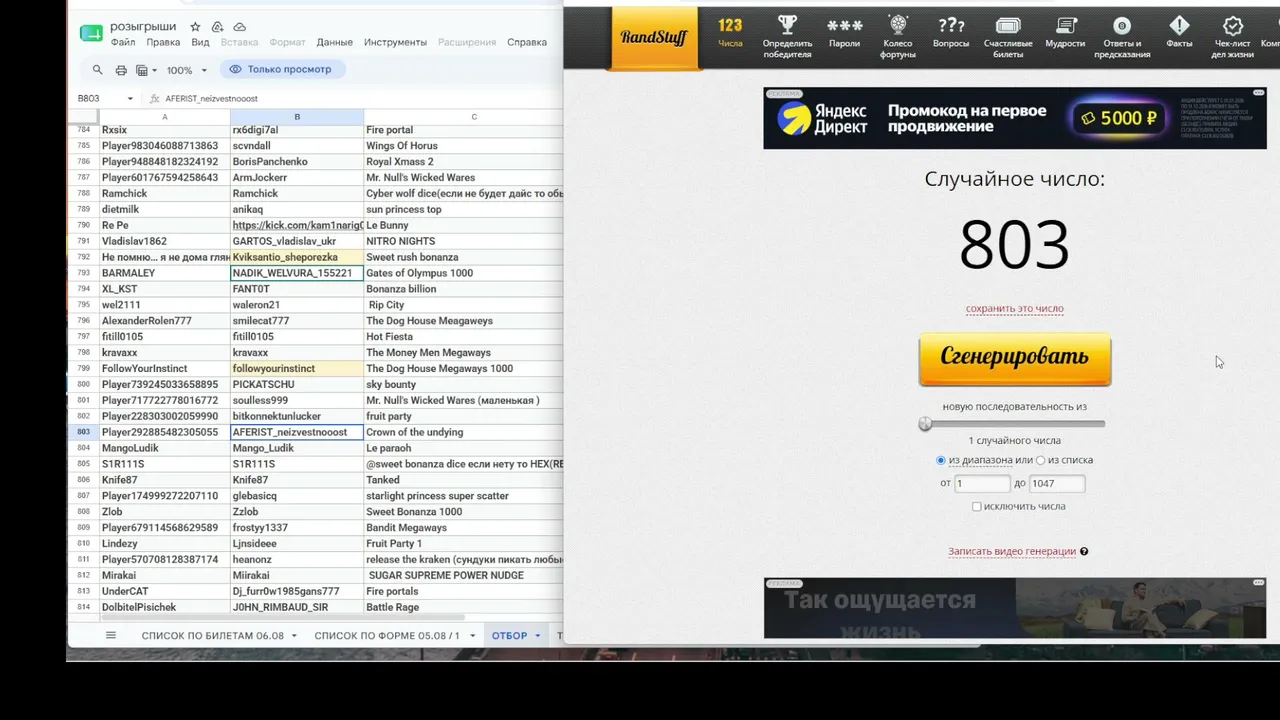Open Счастливые билеты section

coord(1008,37)
